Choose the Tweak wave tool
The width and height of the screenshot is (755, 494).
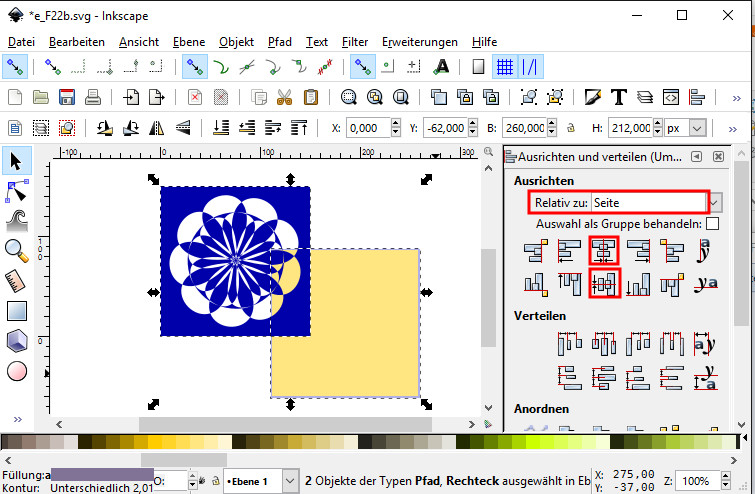coord(16,221)
